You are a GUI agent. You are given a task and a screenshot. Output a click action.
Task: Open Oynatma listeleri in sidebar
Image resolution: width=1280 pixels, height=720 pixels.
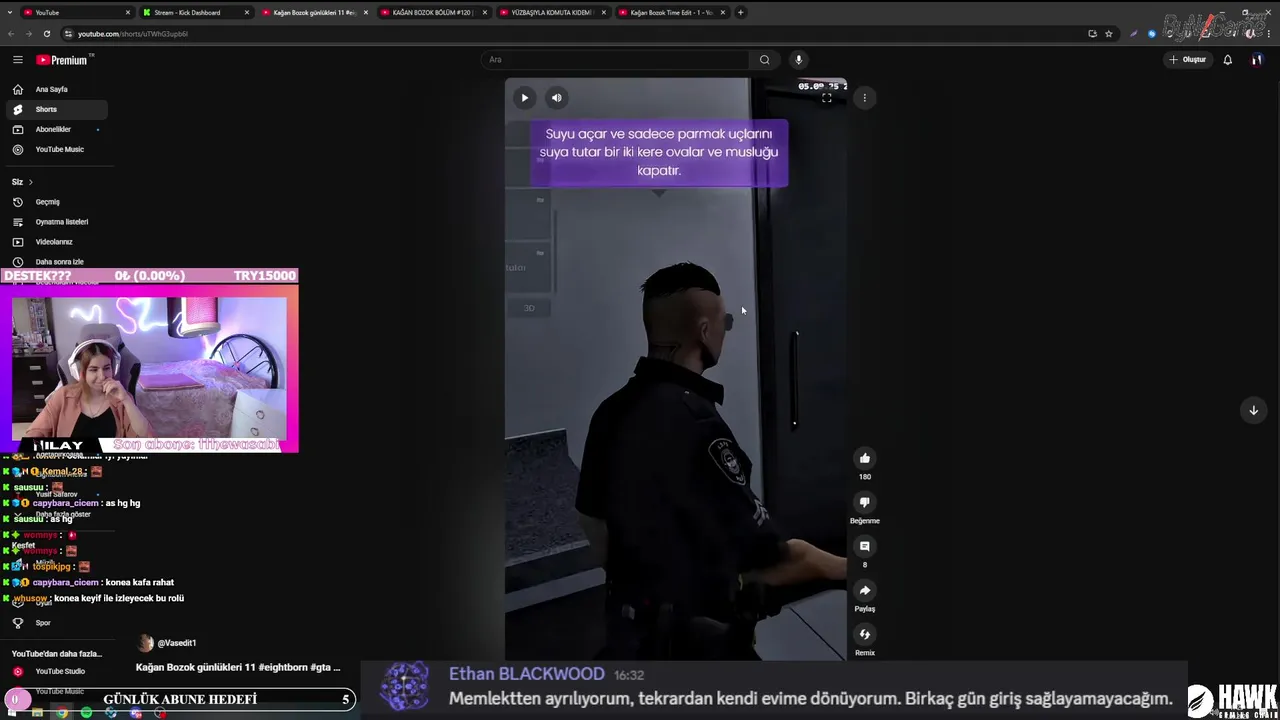pyautogui.click(x=55, y=222)
